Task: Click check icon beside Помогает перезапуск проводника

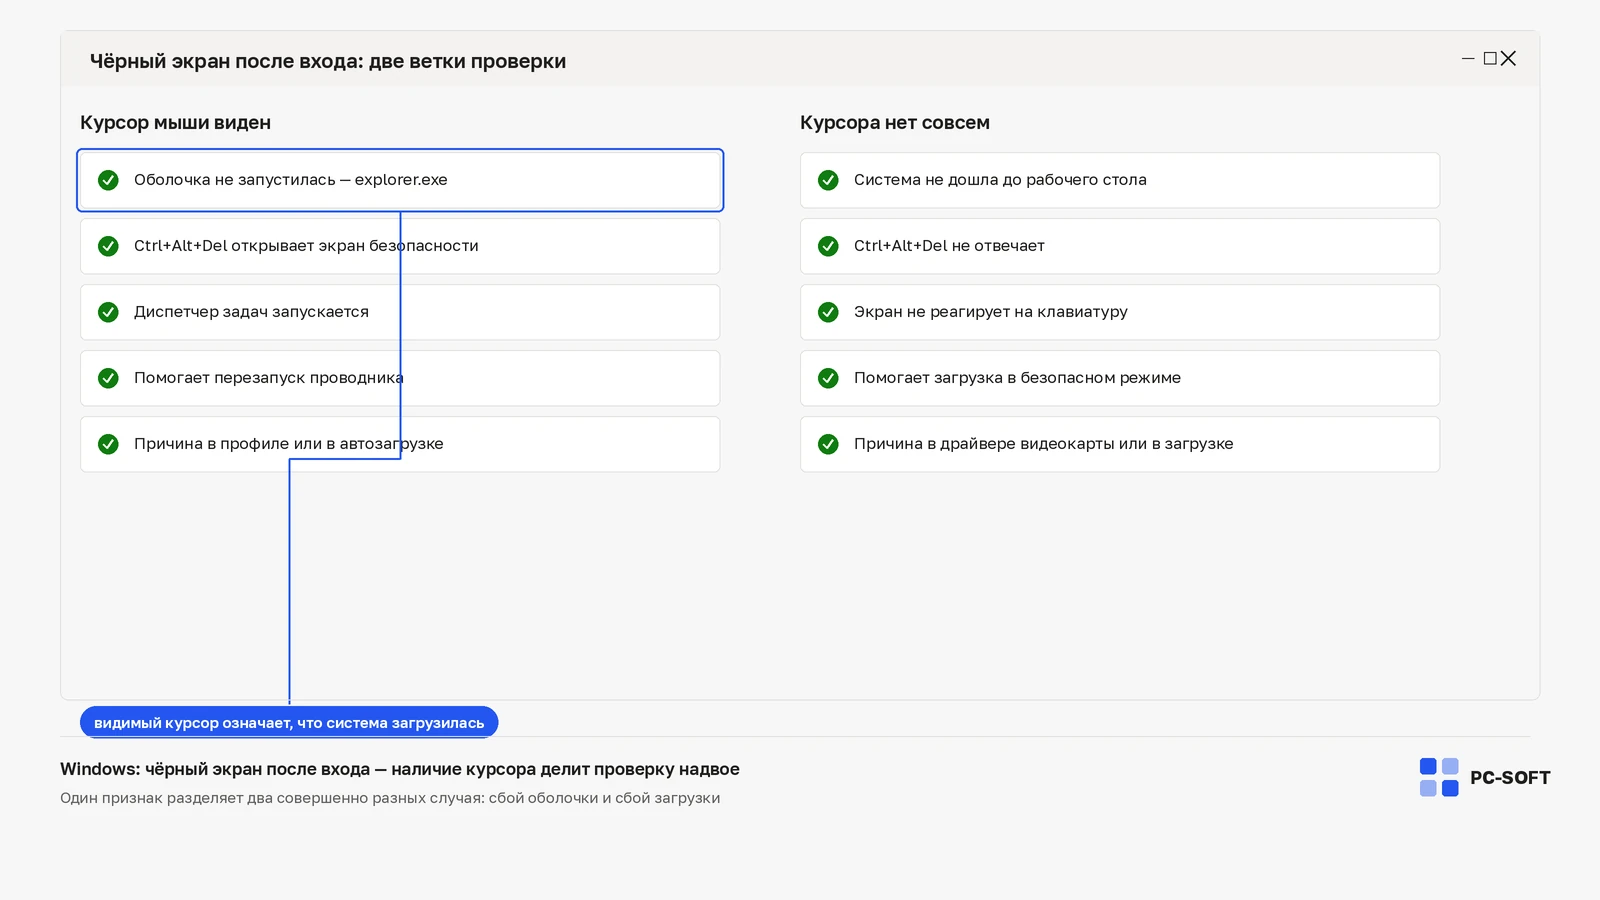Action: (x=108, y=378)
